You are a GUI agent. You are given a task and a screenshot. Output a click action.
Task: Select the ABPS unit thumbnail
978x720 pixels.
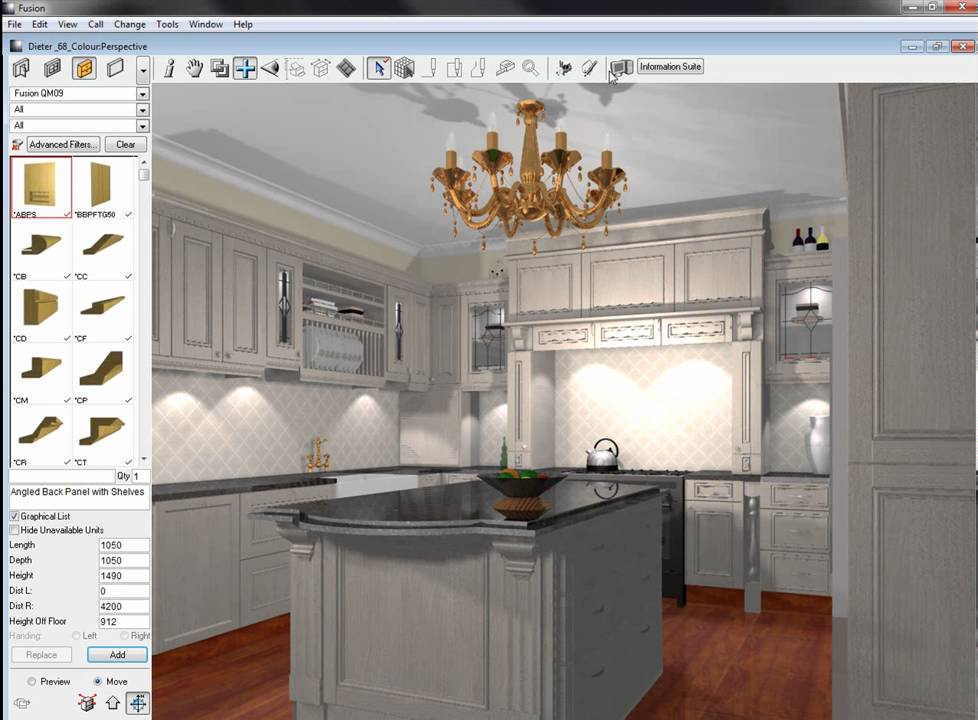tap(41, 187)
